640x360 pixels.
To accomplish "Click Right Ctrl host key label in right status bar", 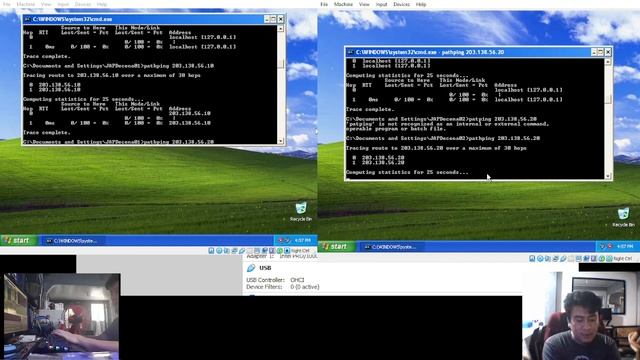I will [623, 259].
